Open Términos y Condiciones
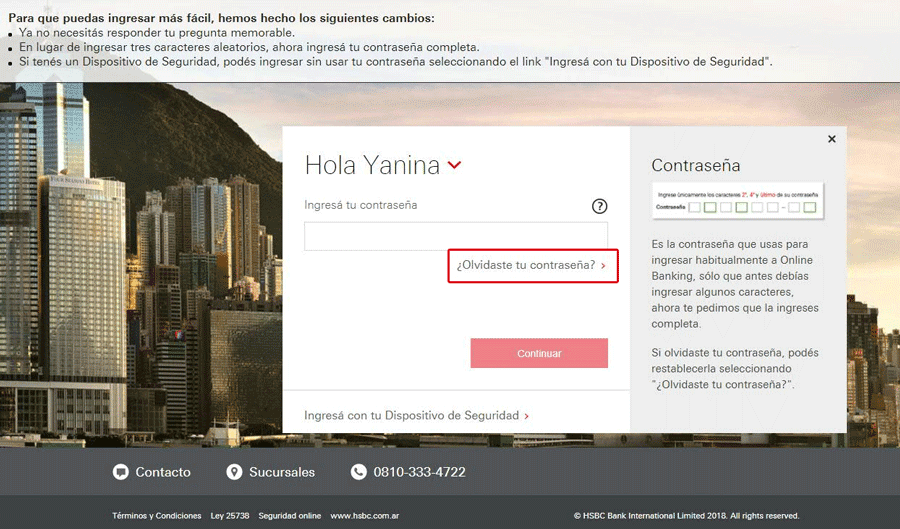Image resolution: width=900 pixels, height=529 pixels. 157,516
